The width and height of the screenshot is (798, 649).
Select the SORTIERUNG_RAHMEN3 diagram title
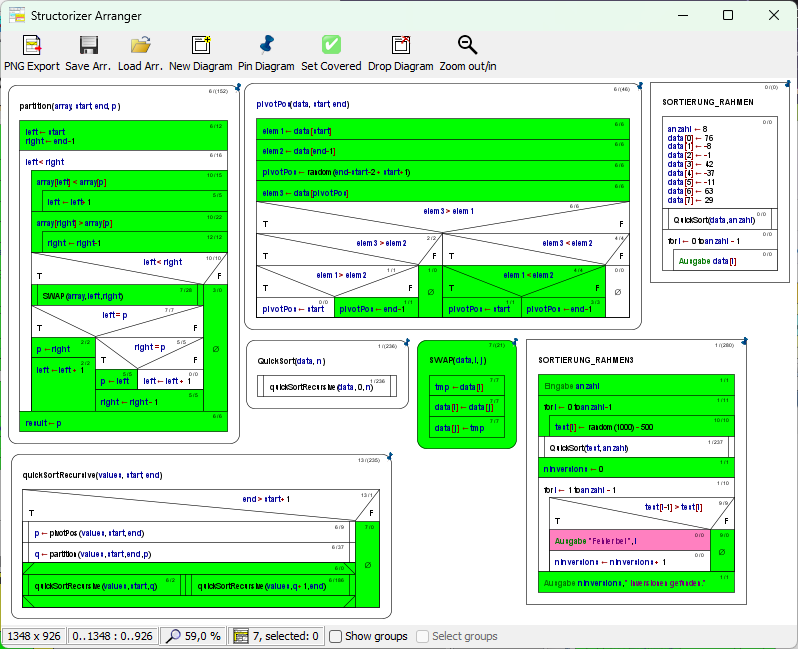click(586, 360)
